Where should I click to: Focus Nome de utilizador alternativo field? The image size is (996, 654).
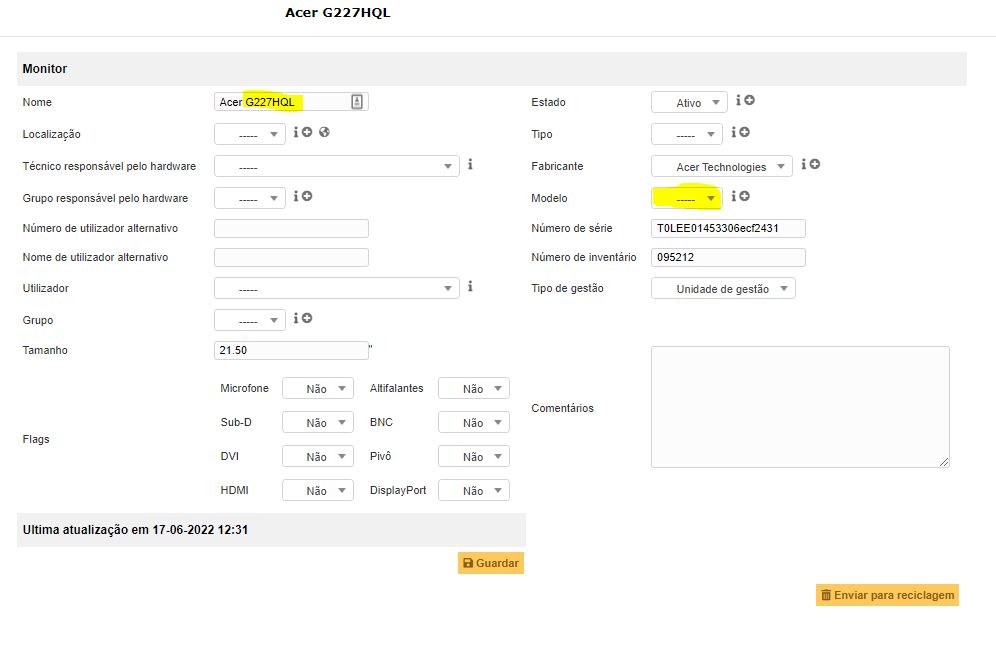tap(292, 257)
